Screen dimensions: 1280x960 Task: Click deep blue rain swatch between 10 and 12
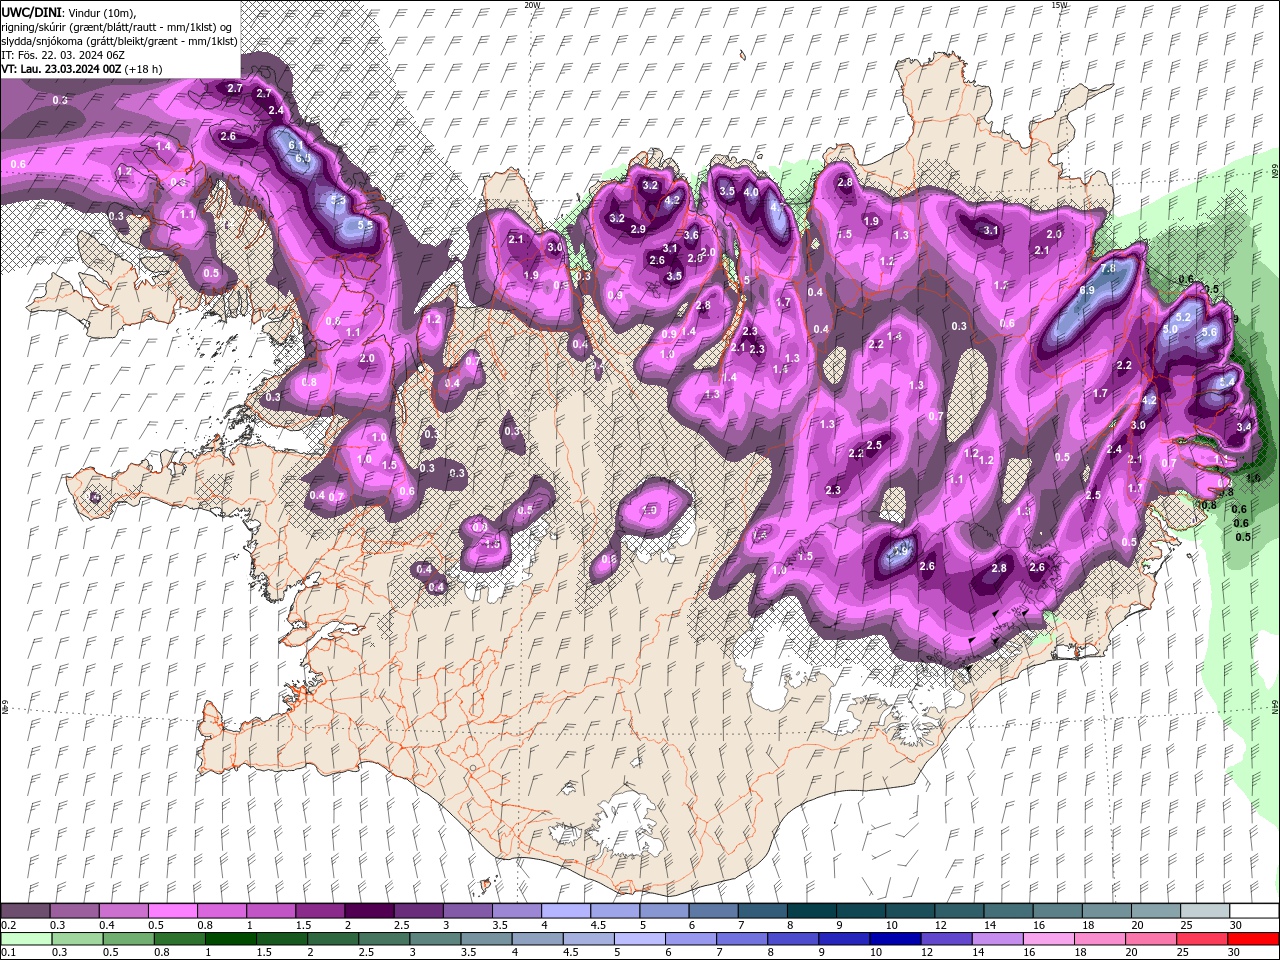click(x=895, y=939)
